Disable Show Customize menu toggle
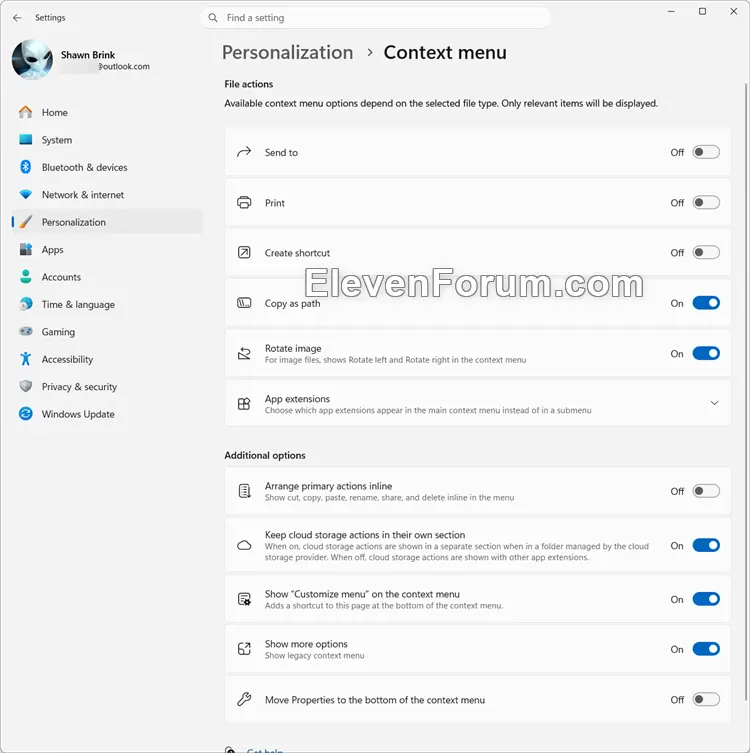Viewport: 750px width, 753px height. [x=706, y=599]
